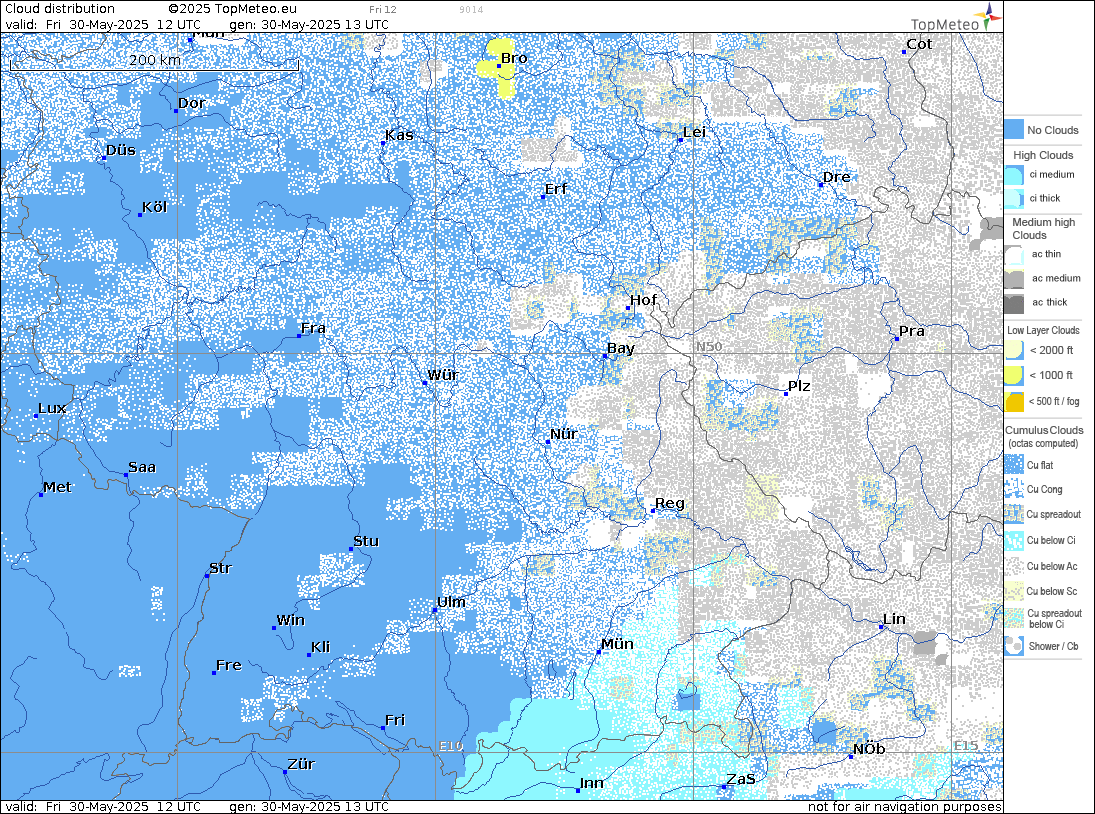Click the 'Medium high Clouds' legend heading

click(1043, 228)
